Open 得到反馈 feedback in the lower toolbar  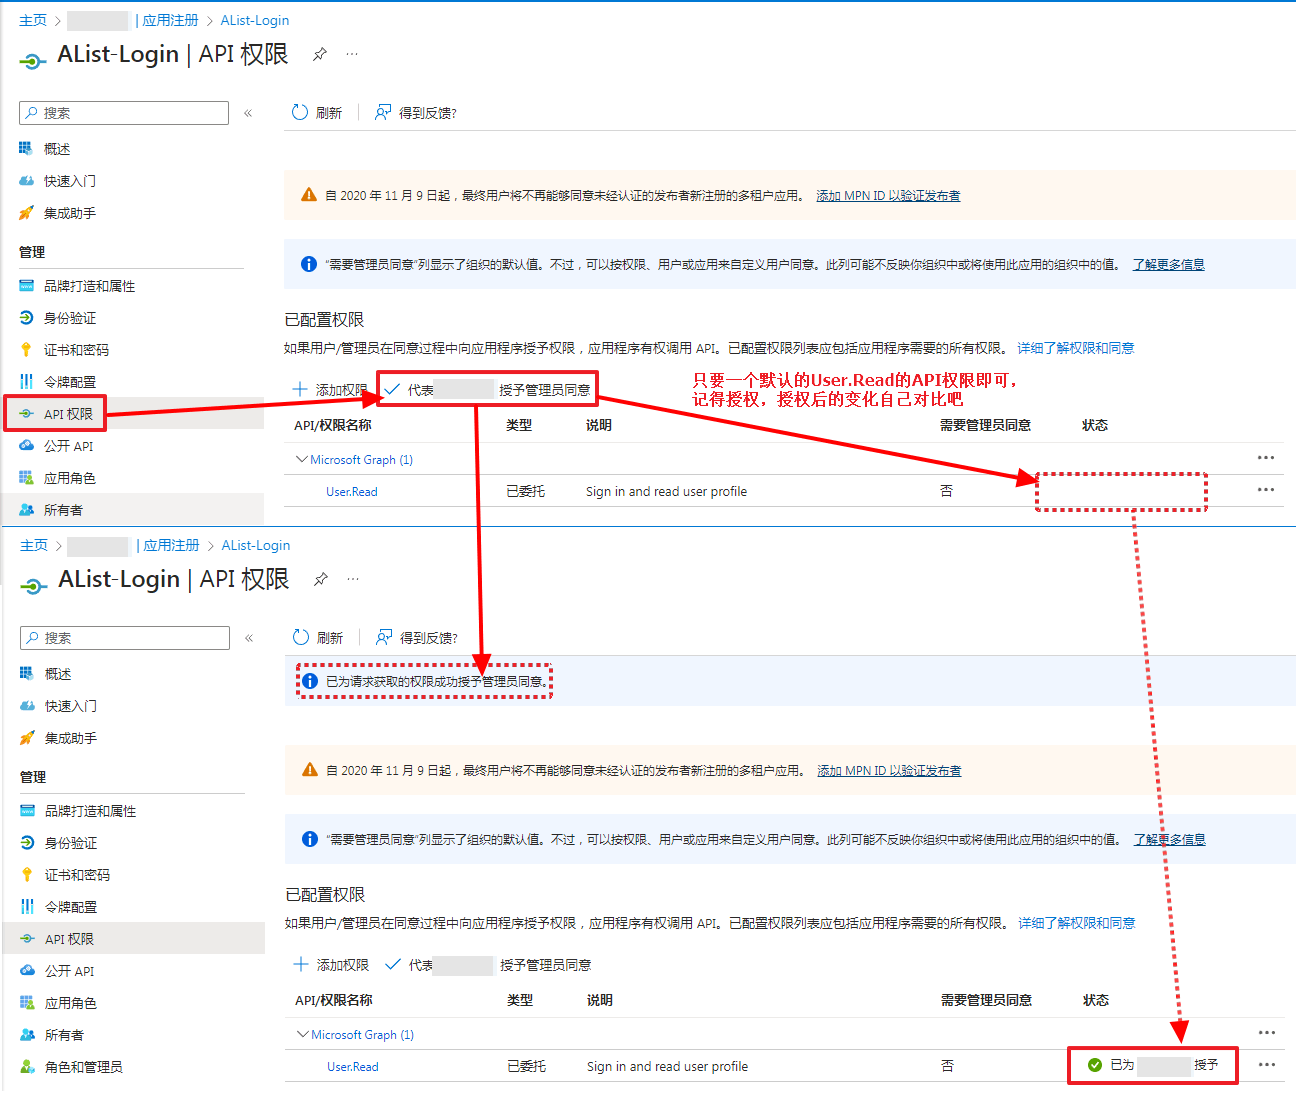[x=417, y=638]
